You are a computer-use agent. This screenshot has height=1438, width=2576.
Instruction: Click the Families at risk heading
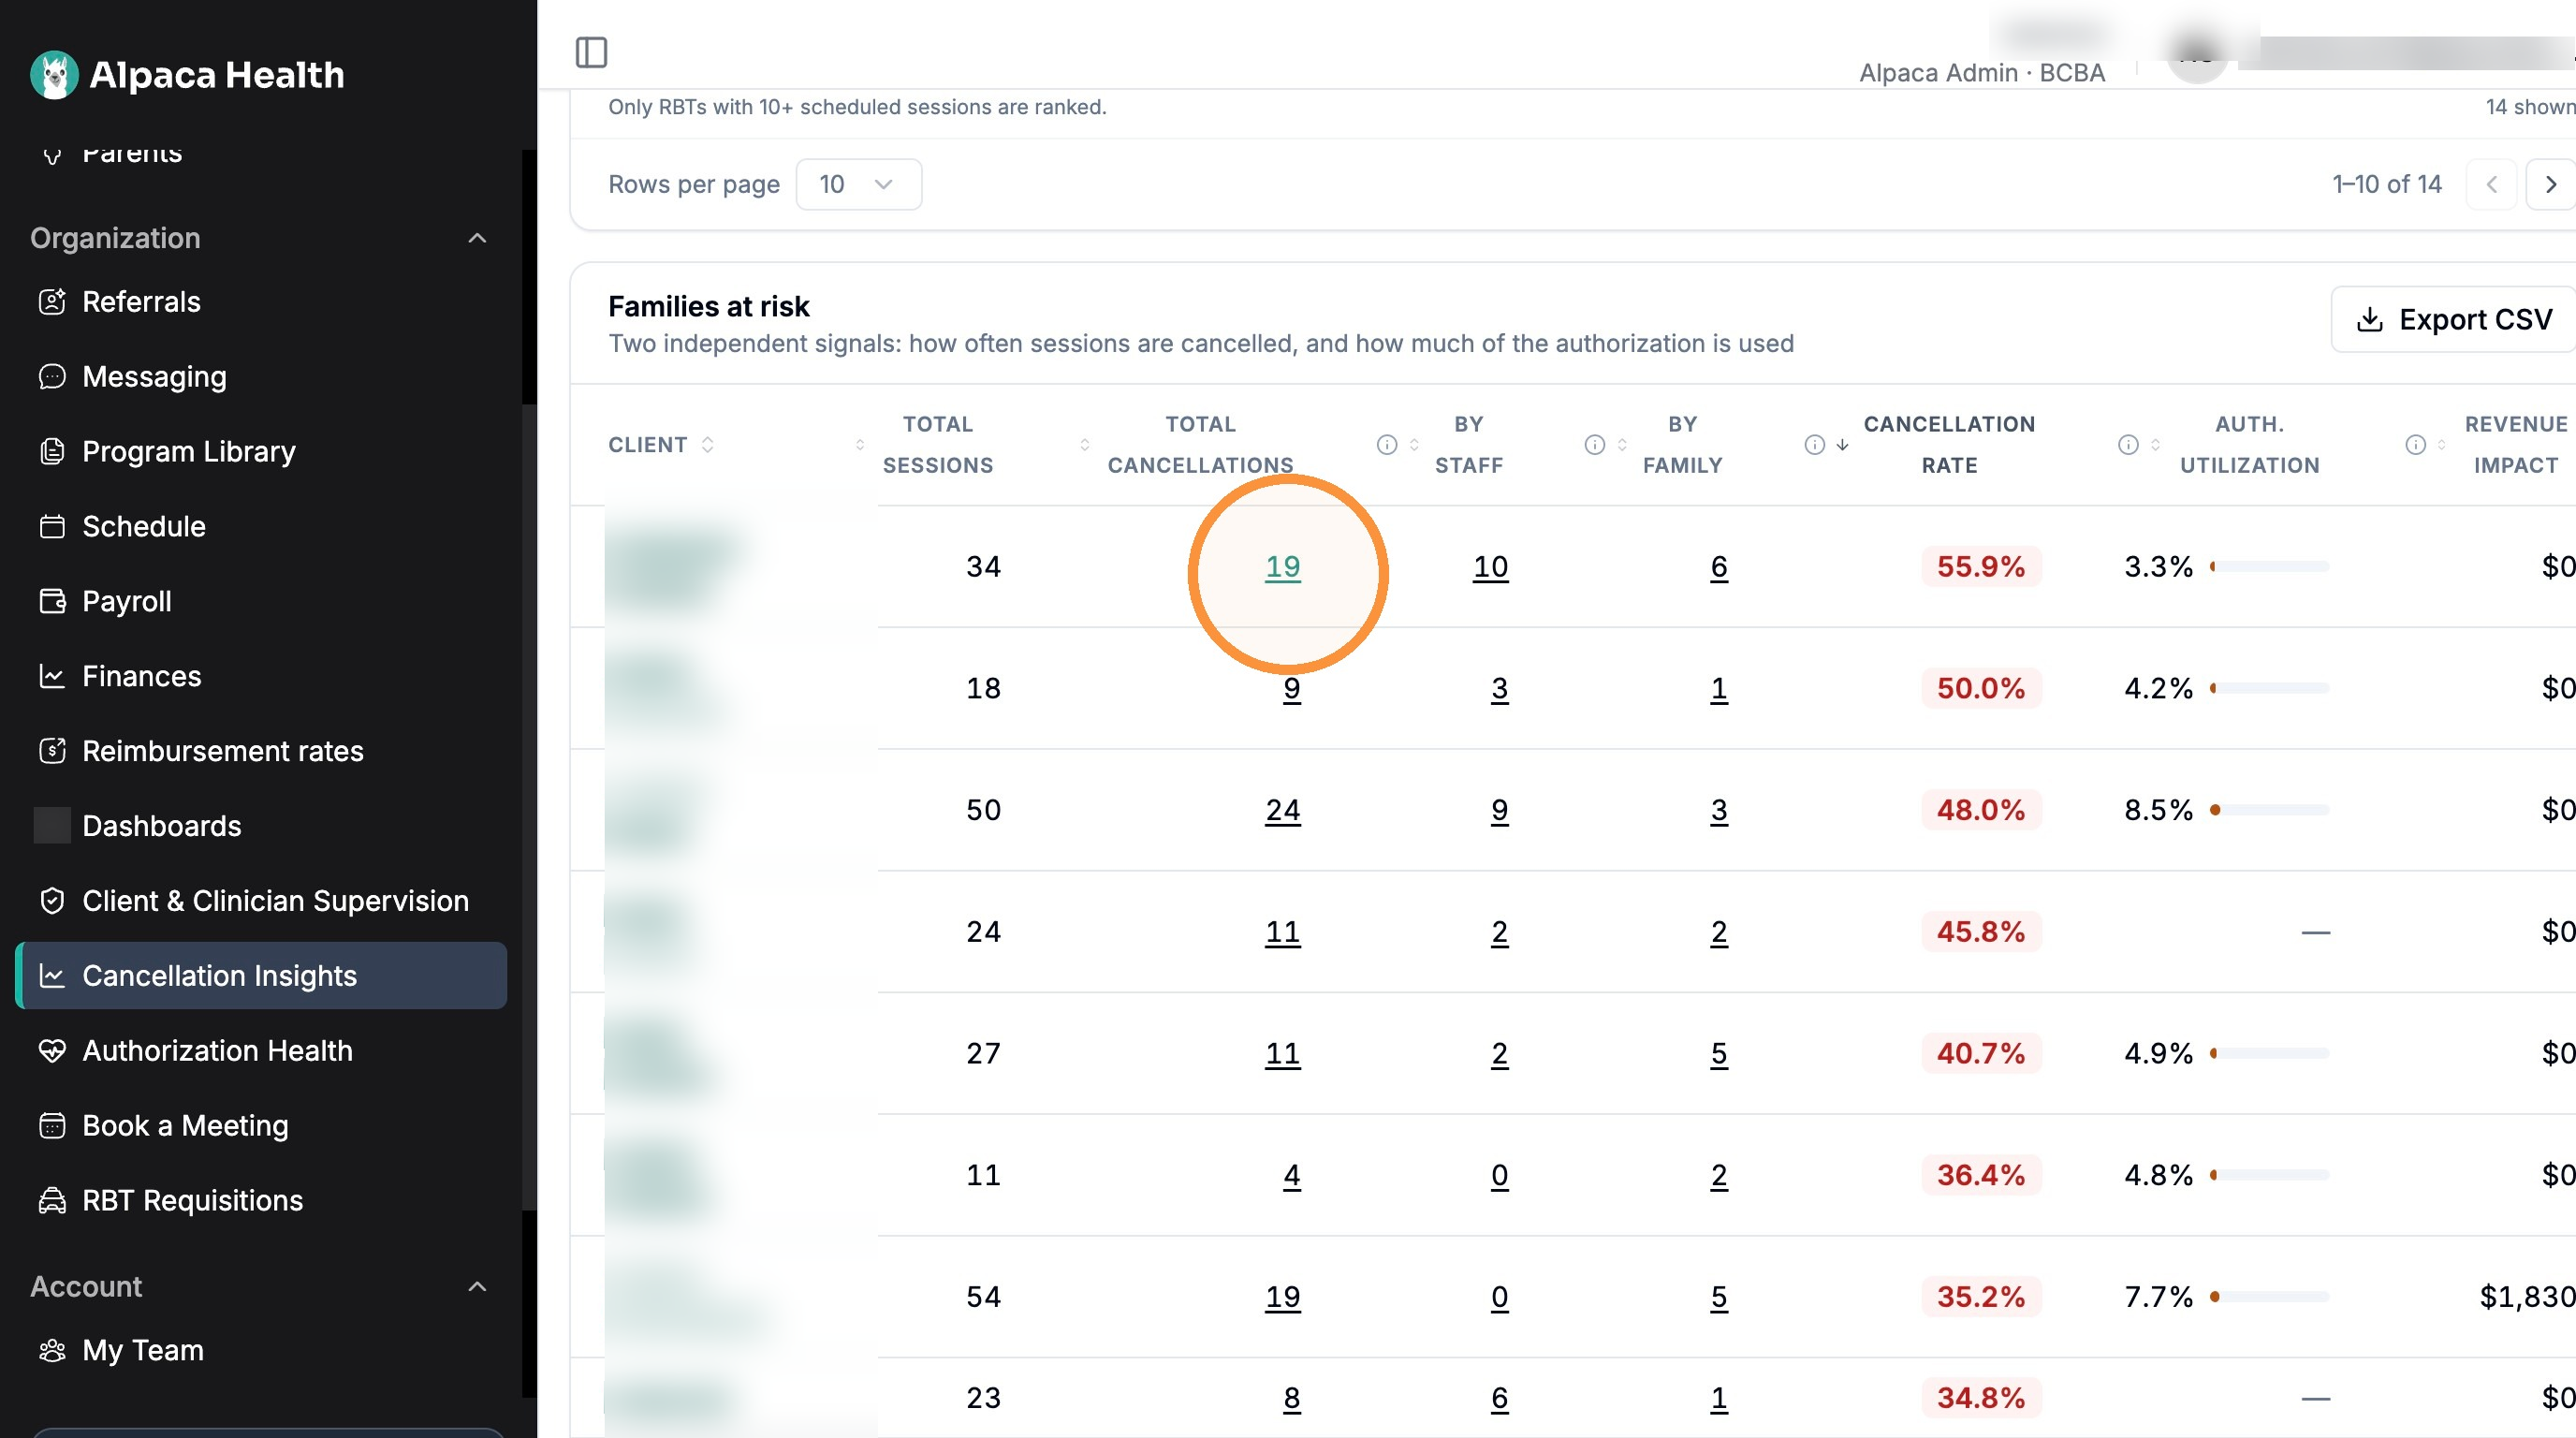click(x=708, y=307)
